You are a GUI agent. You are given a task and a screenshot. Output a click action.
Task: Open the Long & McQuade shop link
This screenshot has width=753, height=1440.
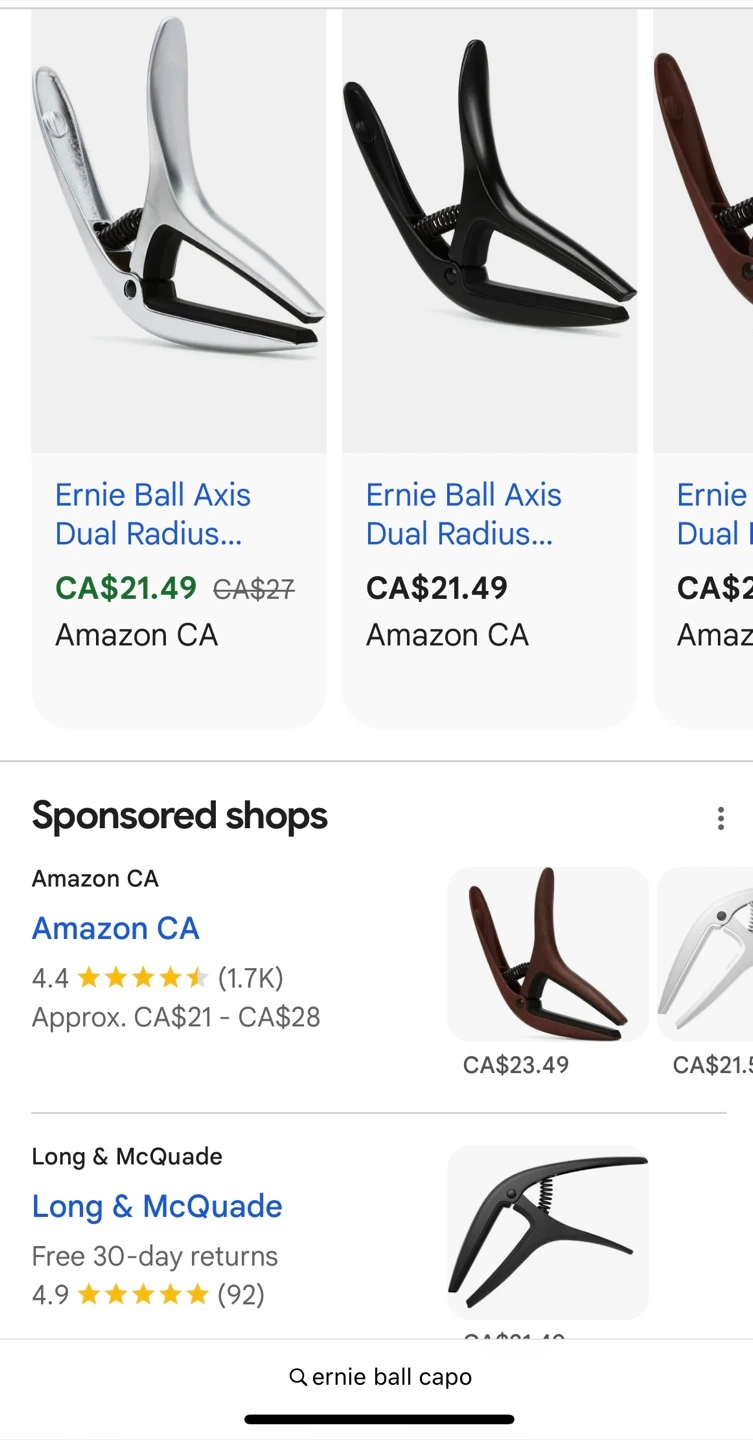[157, 1206]
